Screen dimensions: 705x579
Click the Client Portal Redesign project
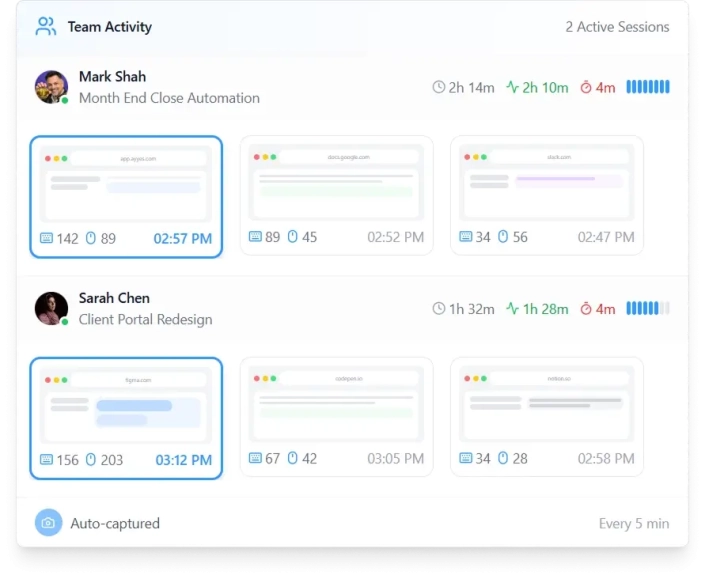[x=145, y=320]
